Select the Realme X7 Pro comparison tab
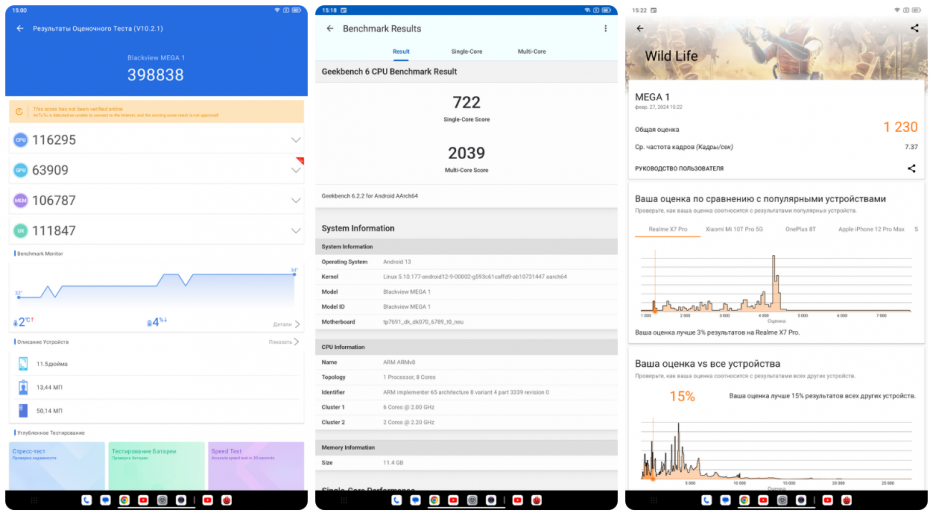This screenshot has height=513, width=930. point(668,229)
